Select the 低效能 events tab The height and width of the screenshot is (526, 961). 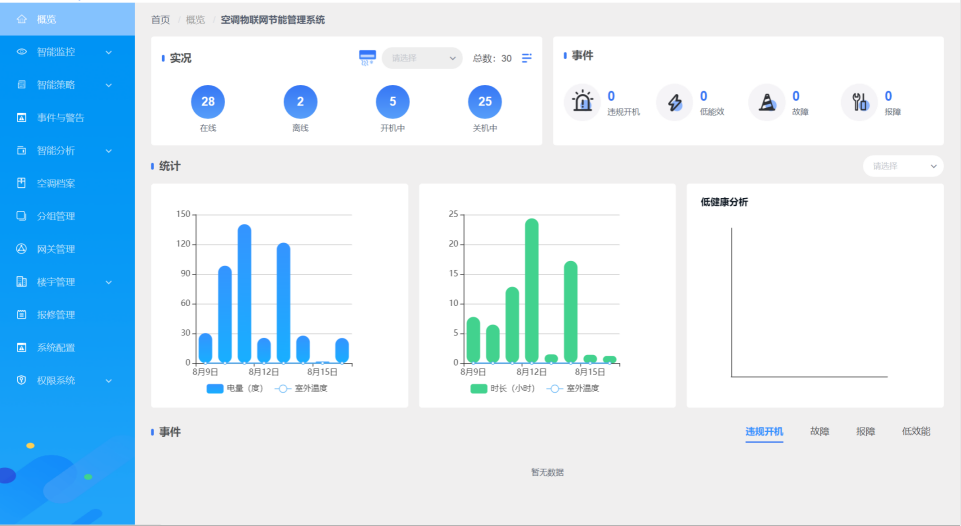coord(915,431)
